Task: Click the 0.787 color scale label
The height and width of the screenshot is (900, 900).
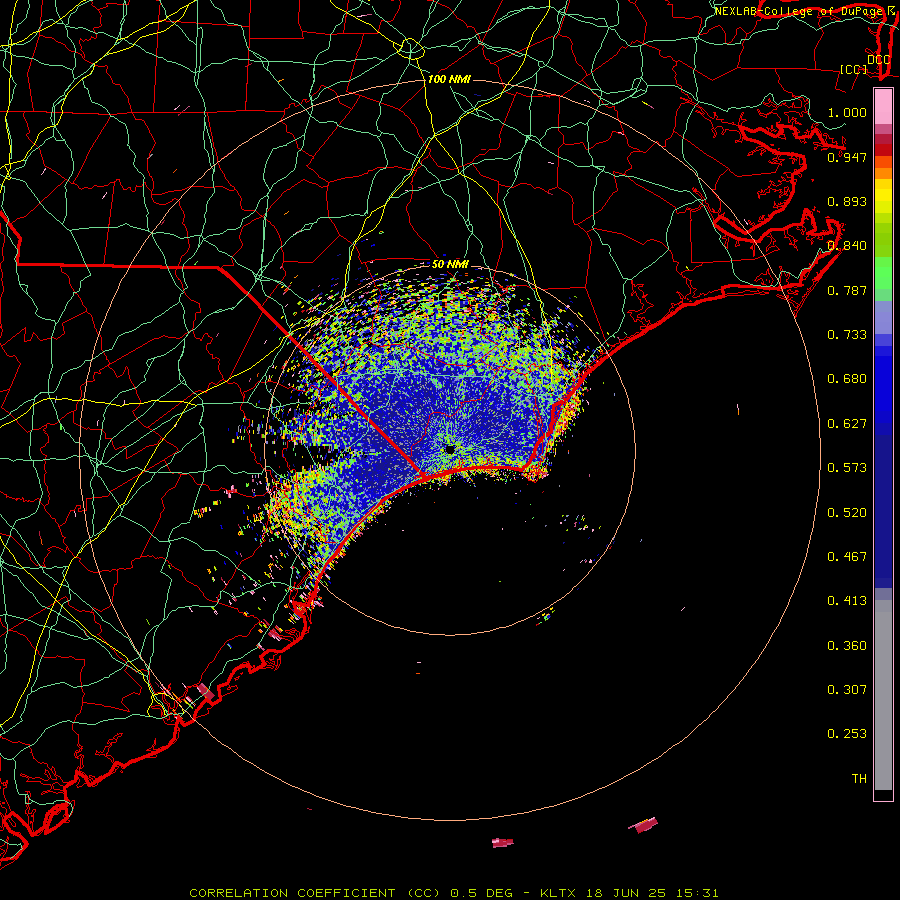Action: click(847, 290)
